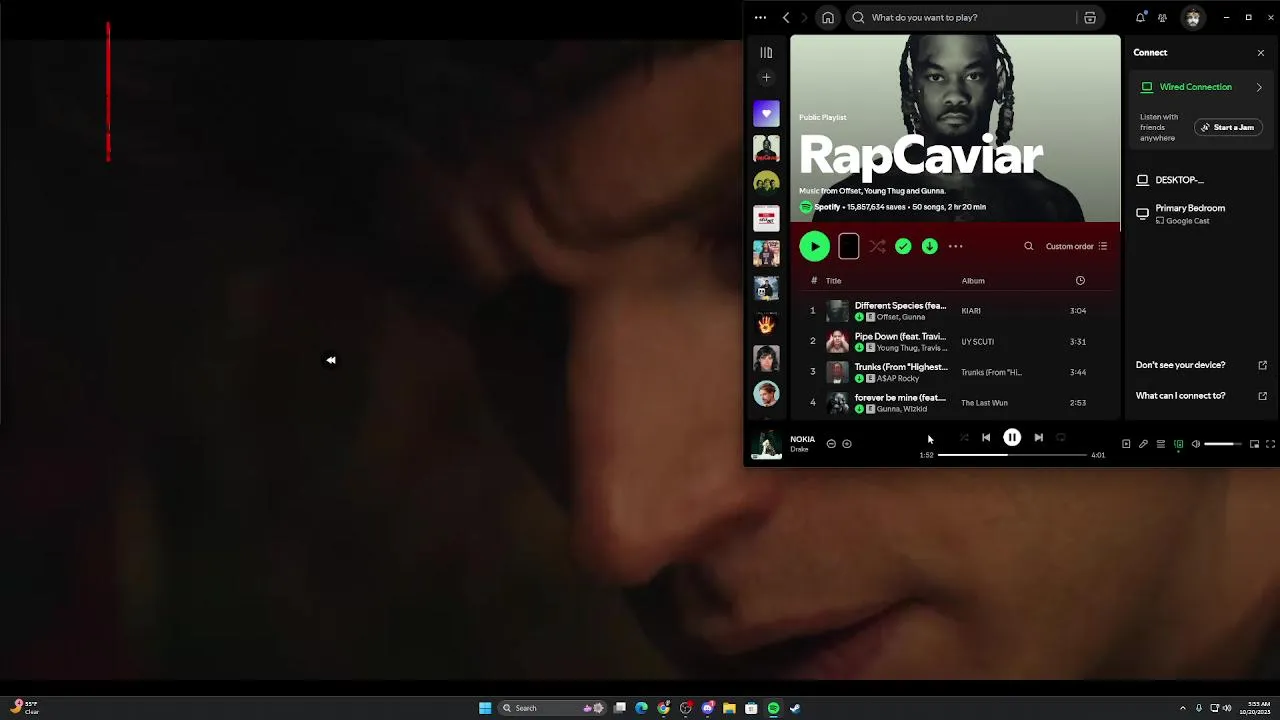Open the RapCaviar thumbnail in sidebar
This screenshot has height=720, width=1280.
click(x=766, y=149)
